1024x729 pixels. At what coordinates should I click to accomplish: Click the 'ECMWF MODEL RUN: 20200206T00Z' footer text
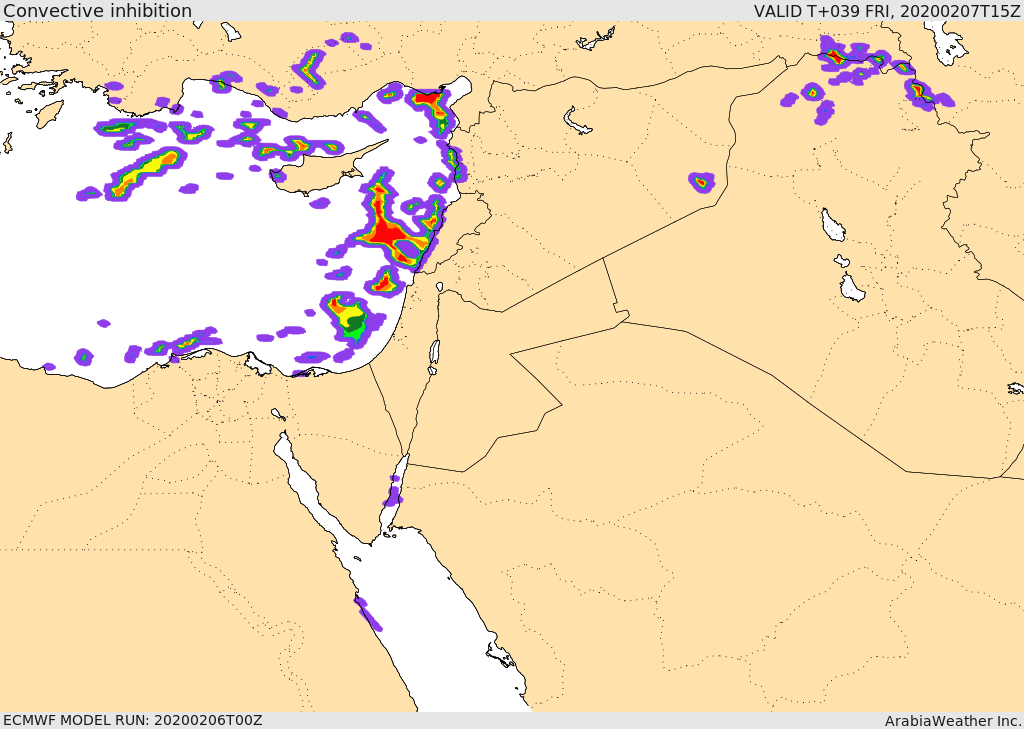click(x=133, y=720)
